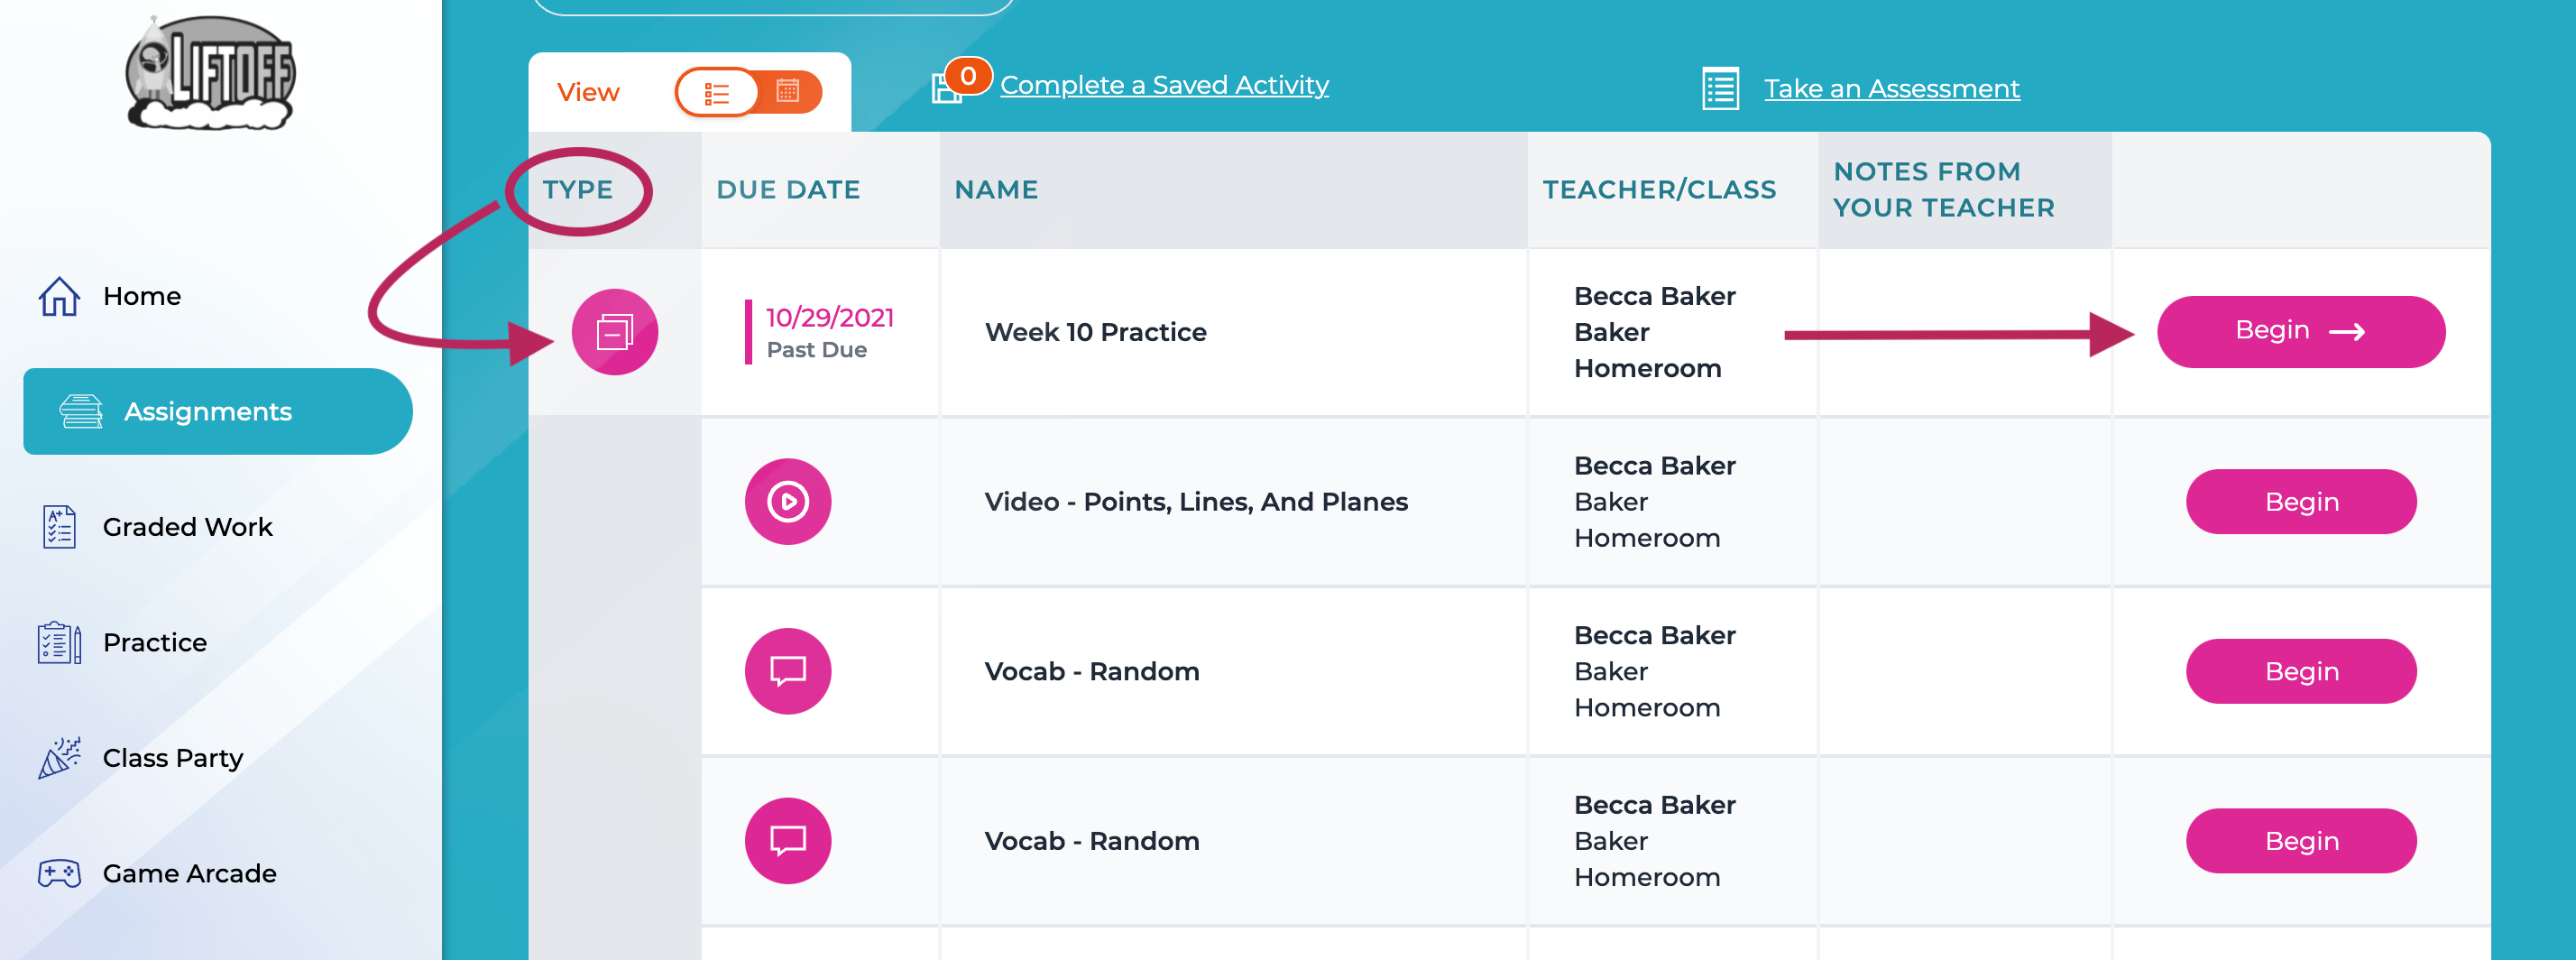Click the first Vocab chat bubble icon

(787, 671)
